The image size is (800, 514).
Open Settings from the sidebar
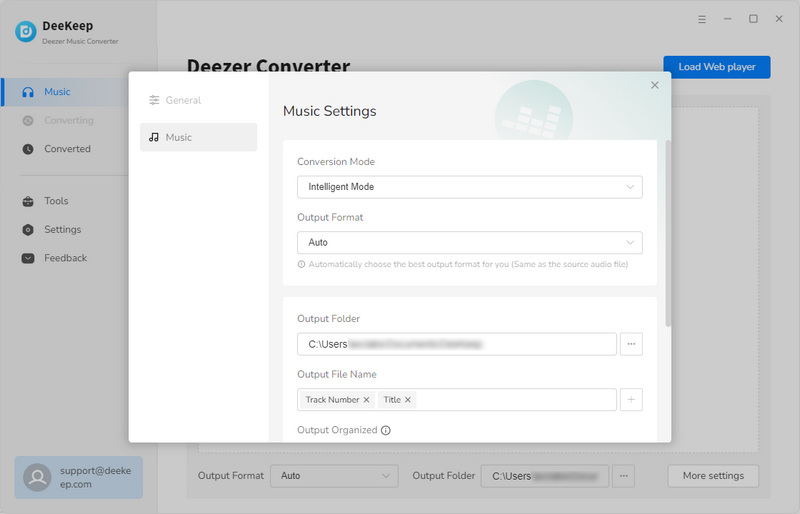65,230
